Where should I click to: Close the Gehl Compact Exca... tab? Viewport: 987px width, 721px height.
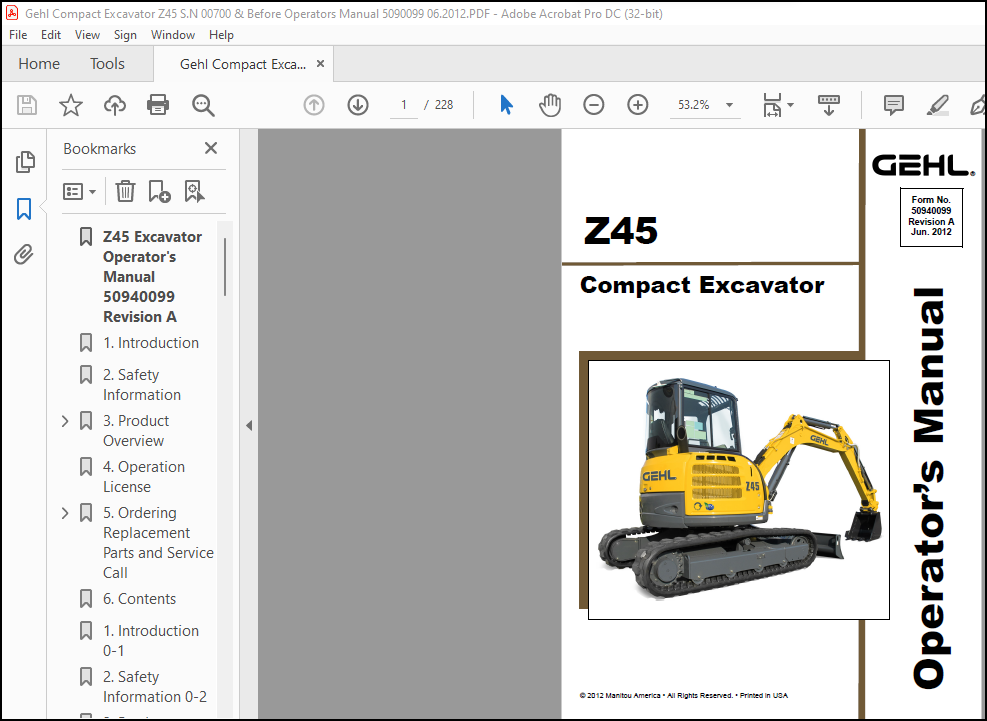coord(320,64)
